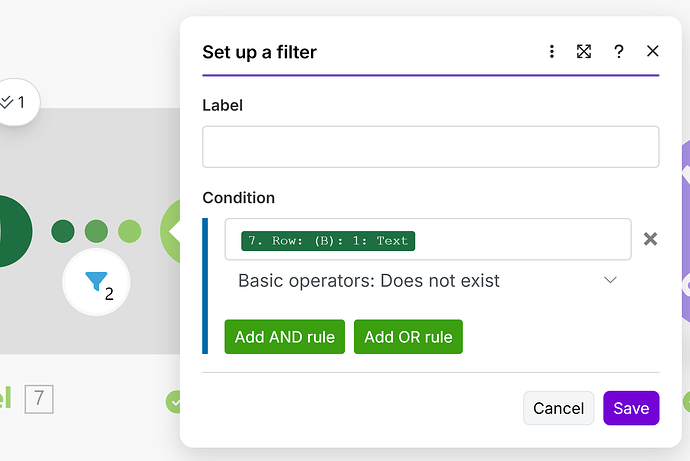Viewport: 690px width, 461px height.
Task: Click the module number 7 badge
Action: tap(39, 400)
